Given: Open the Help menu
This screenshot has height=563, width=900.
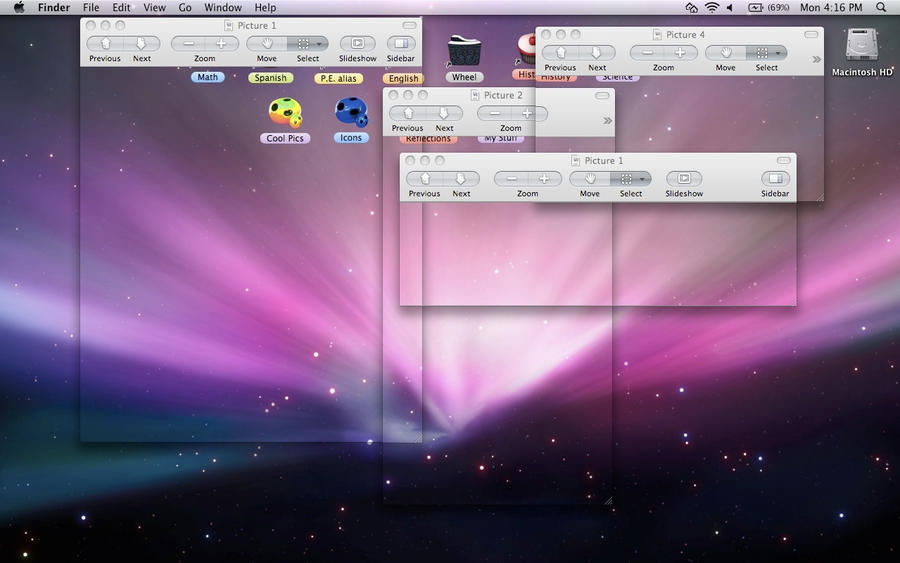Looking at the screenshot, I should click(x=265, y=7).
